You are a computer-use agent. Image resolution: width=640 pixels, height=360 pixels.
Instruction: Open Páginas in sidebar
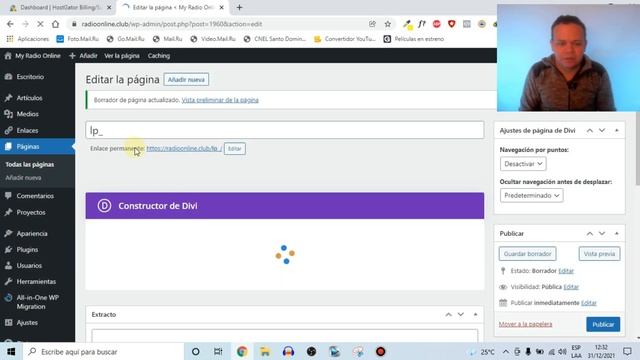[x=28, y=146]
